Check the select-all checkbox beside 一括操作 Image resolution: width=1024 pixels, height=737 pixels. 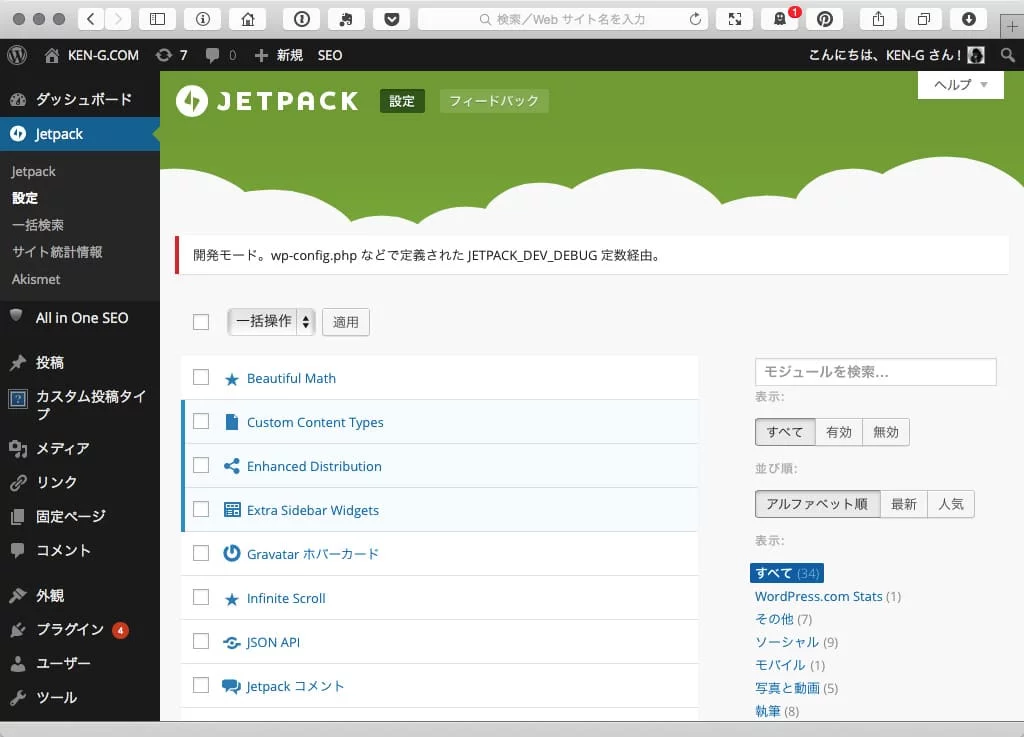point(201,322)
